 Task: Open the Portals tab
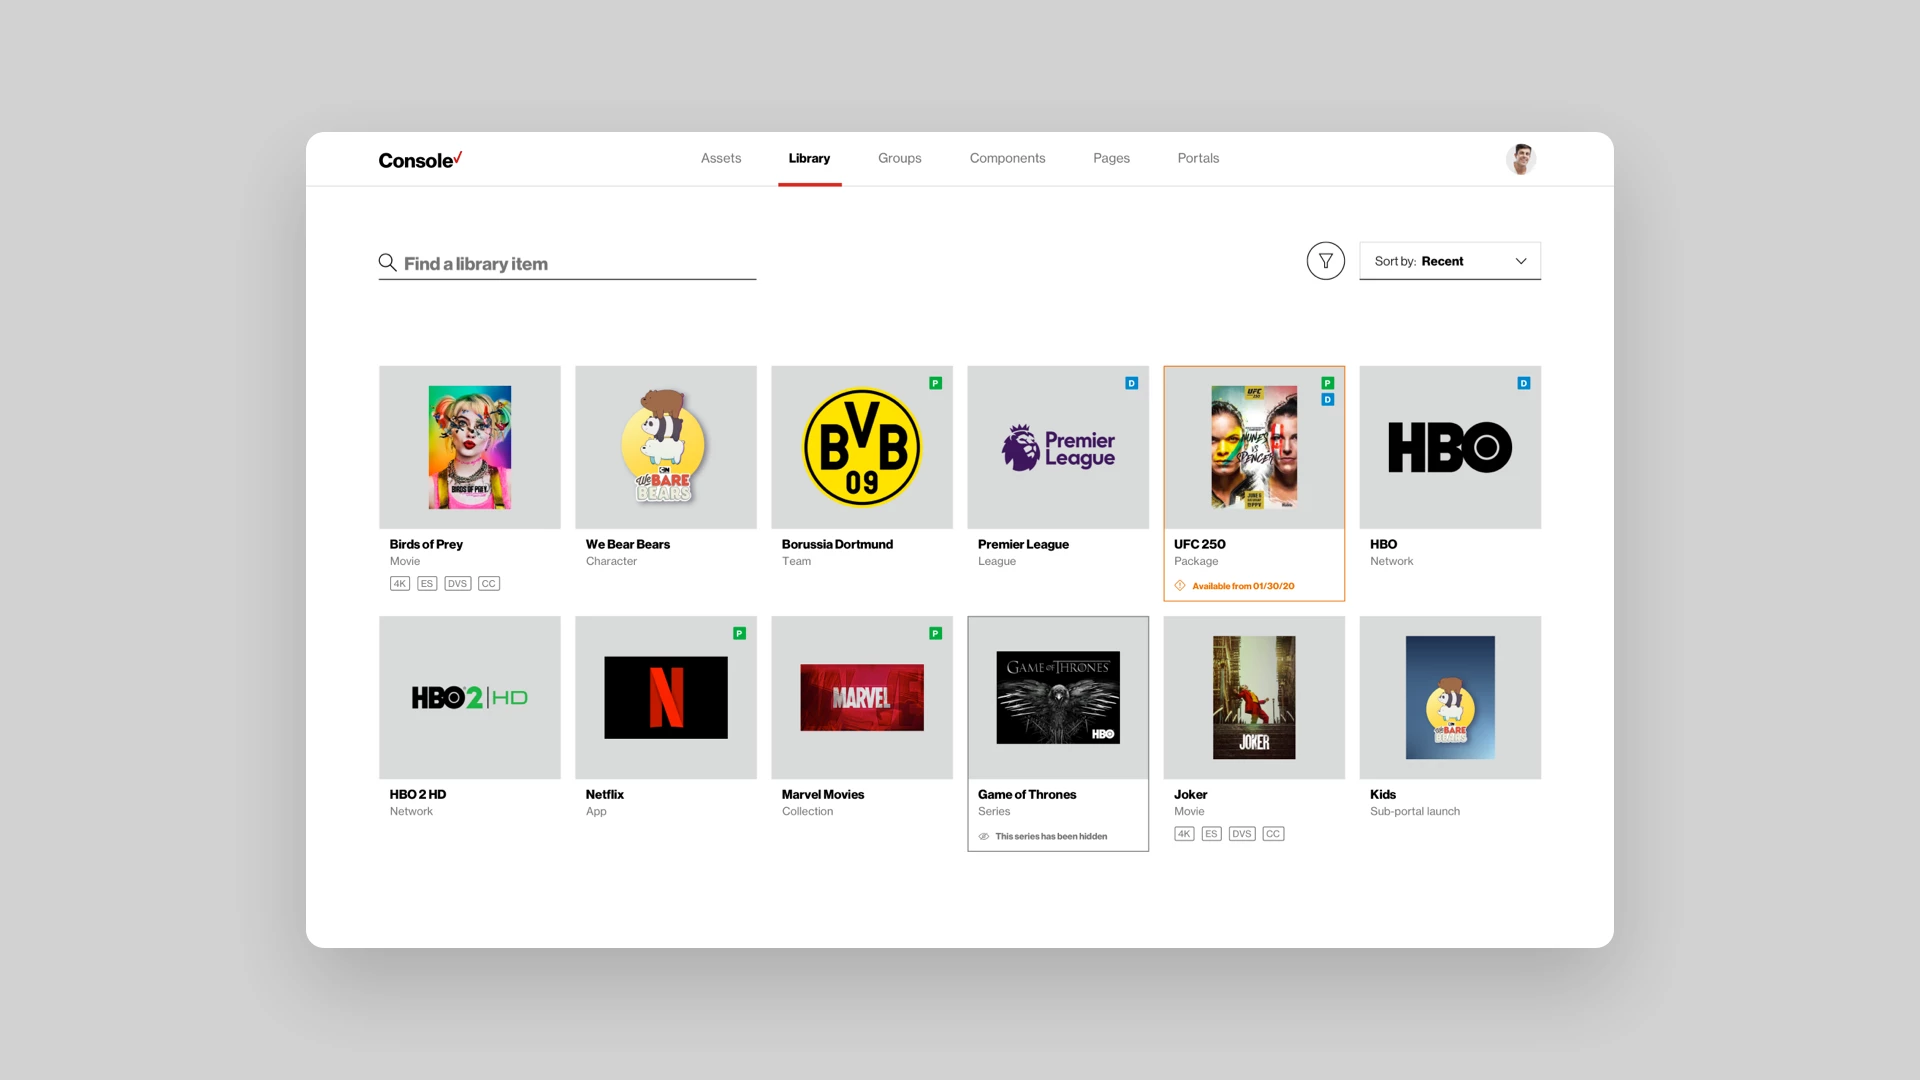click(x=1198, y=158)
